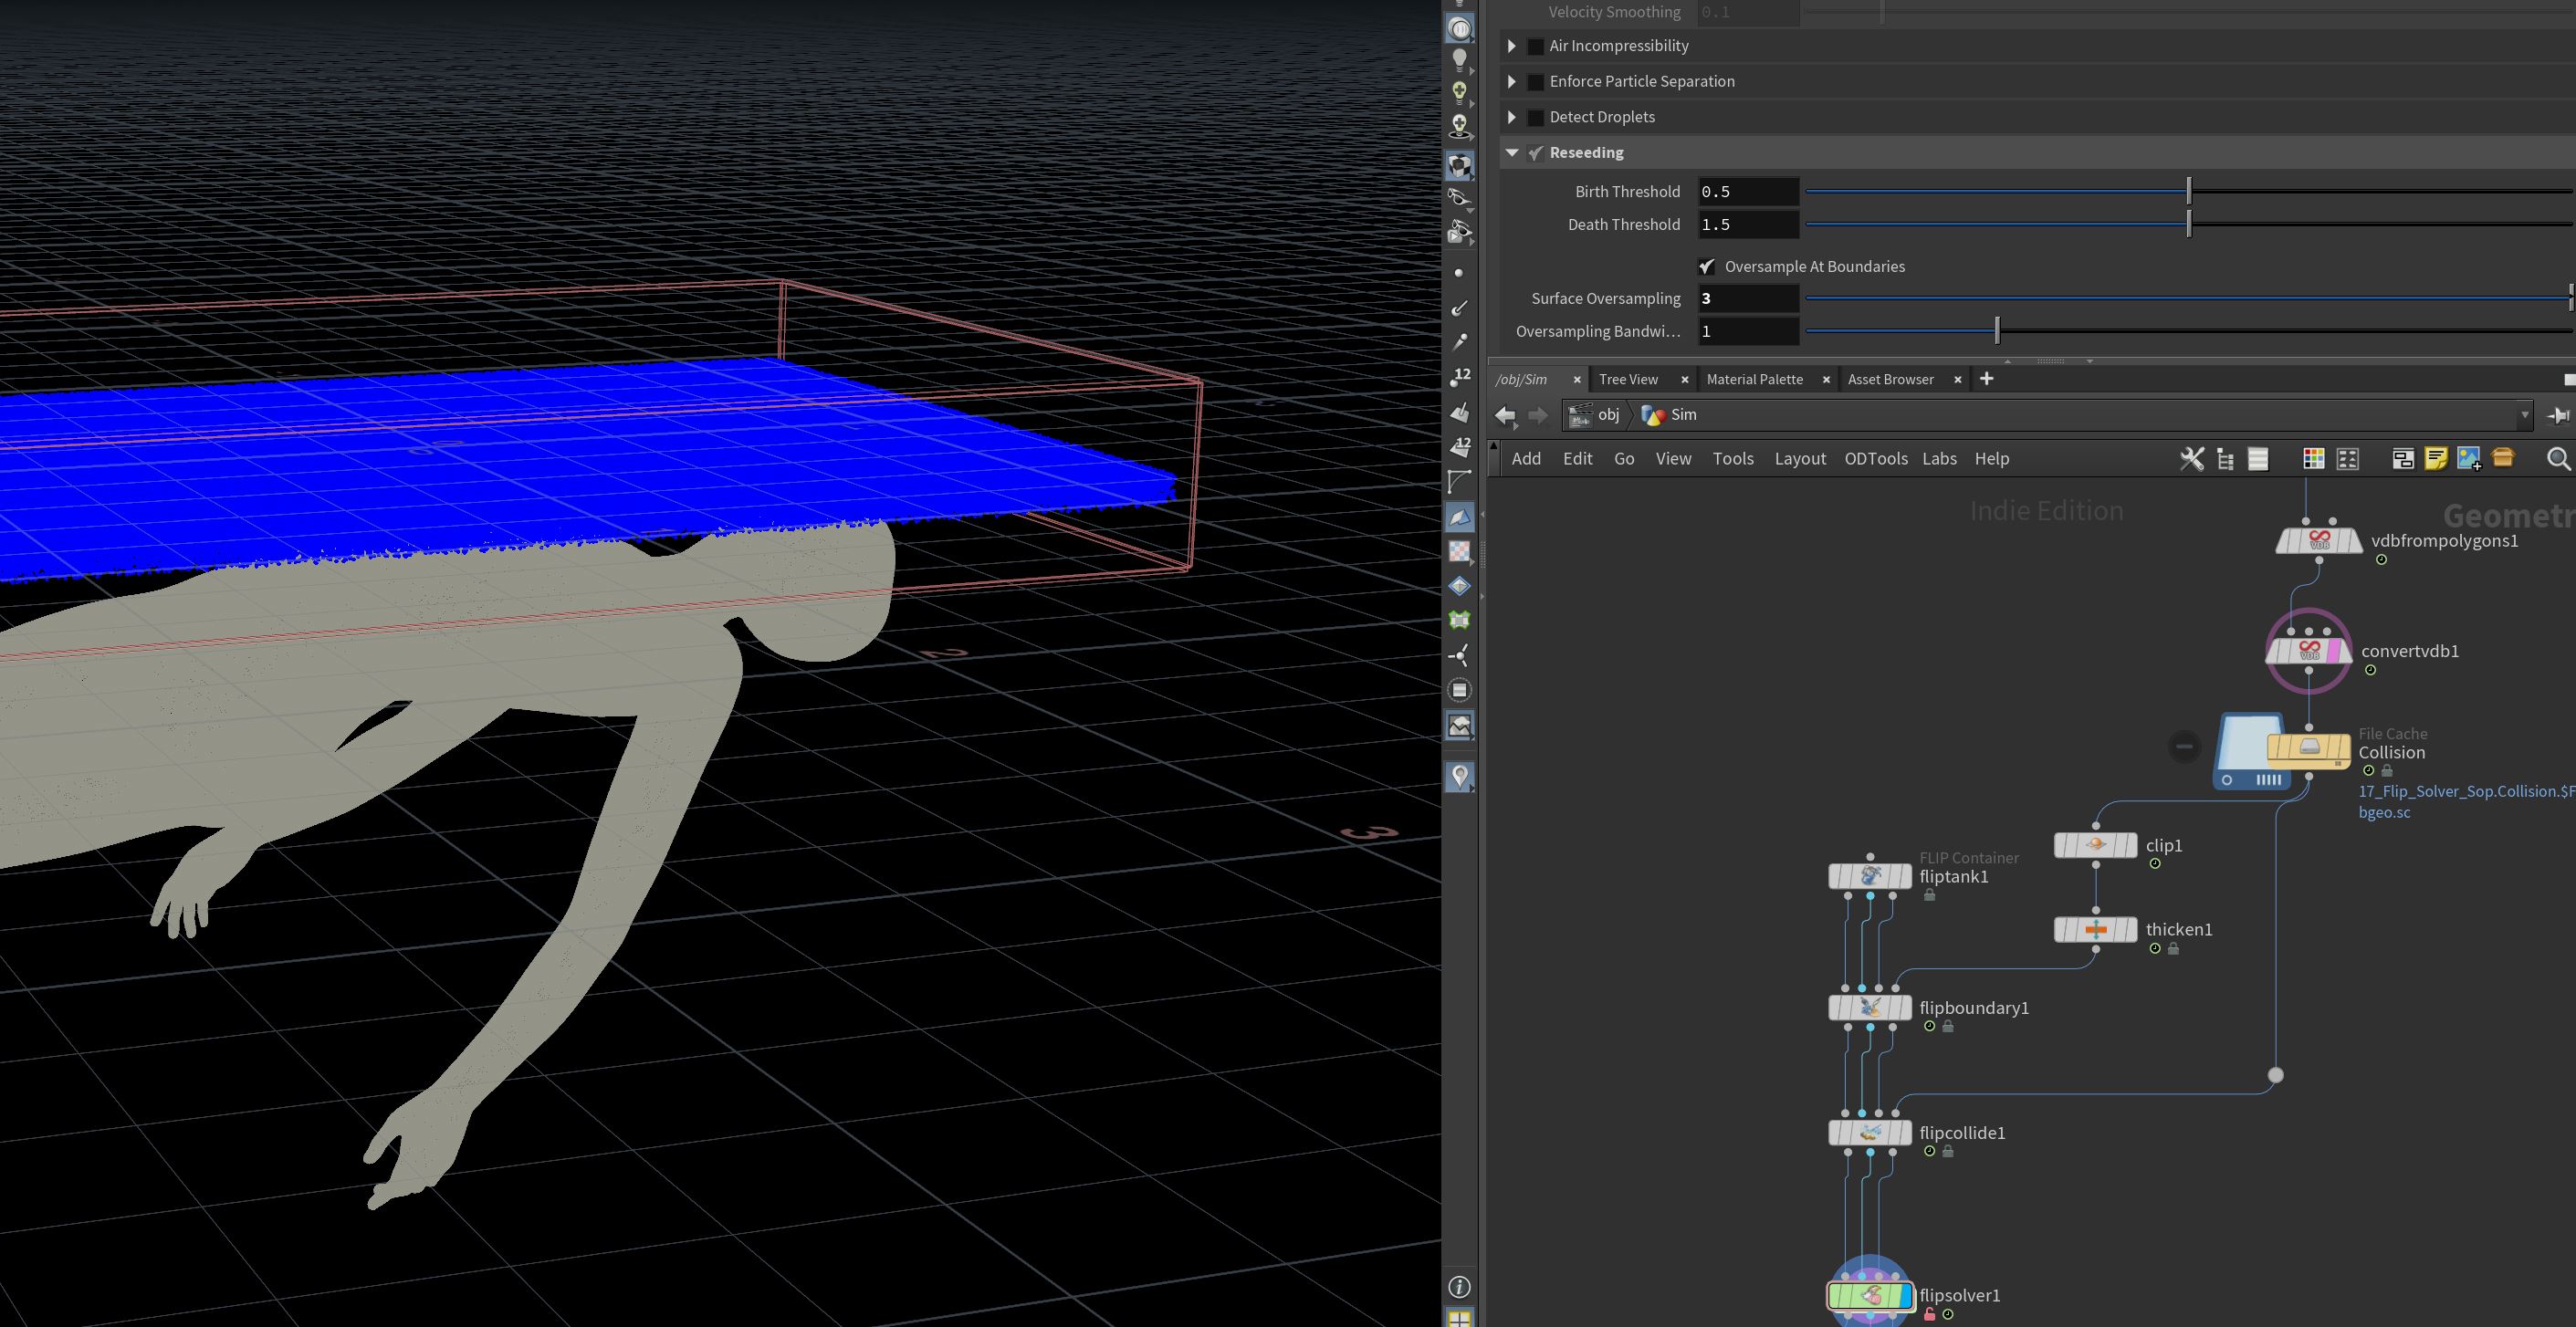The image size is (2576, 1327).
Task: Expand the Detect Droplets section
Action: [x=1512, y=118]
